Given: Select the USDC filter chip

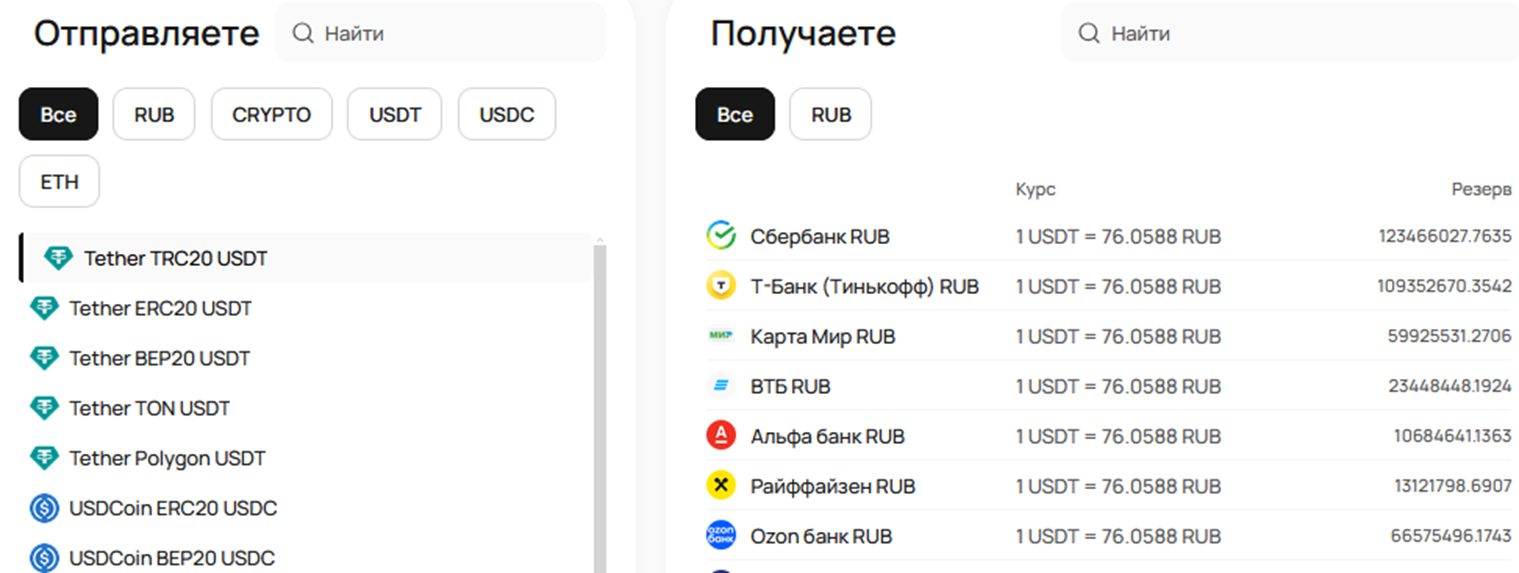Looking at the screenshot, I should tap(506, 115).
